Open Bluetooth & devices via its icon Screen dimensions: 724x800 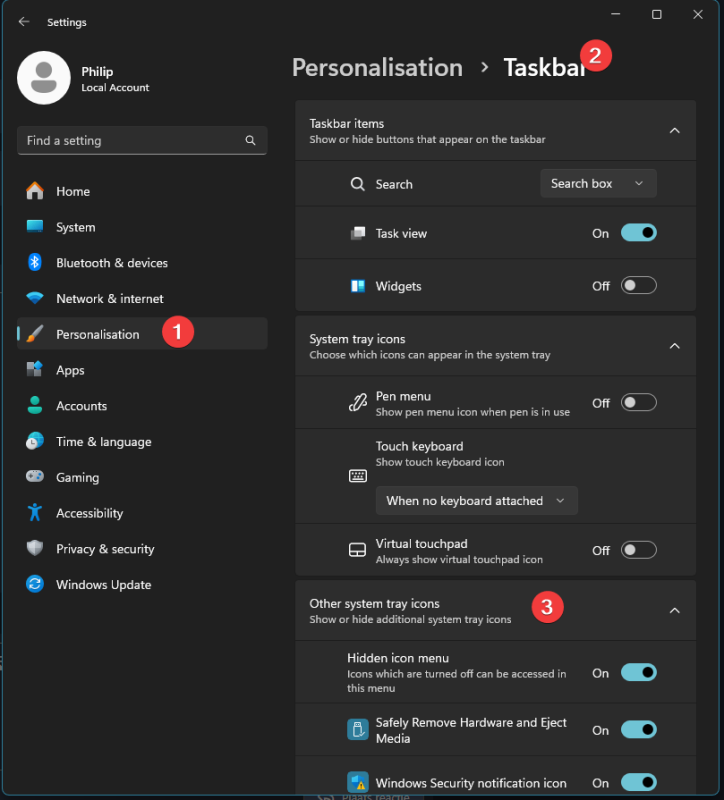coord(35,263)
